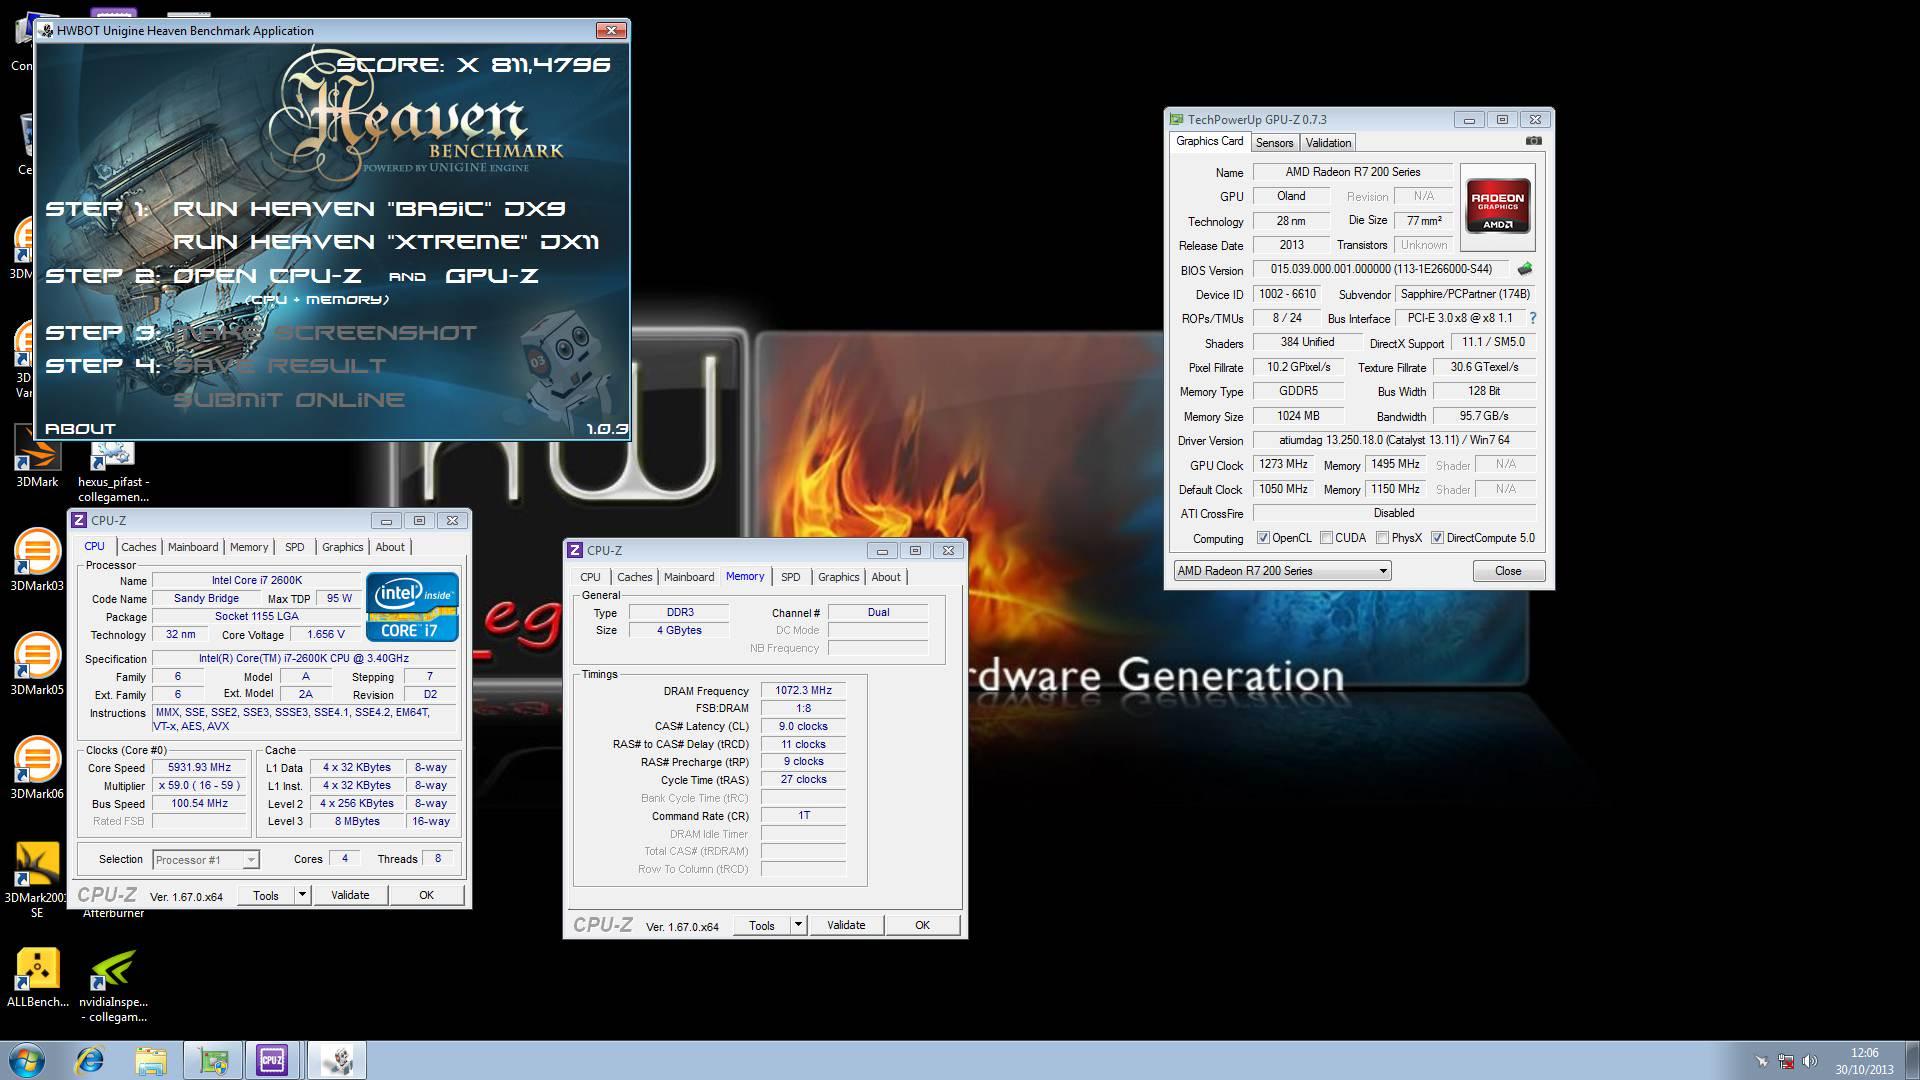
Task: Toggle the OpenCL checkbox in GPU-Z
Action: (x=1263, y=538)
